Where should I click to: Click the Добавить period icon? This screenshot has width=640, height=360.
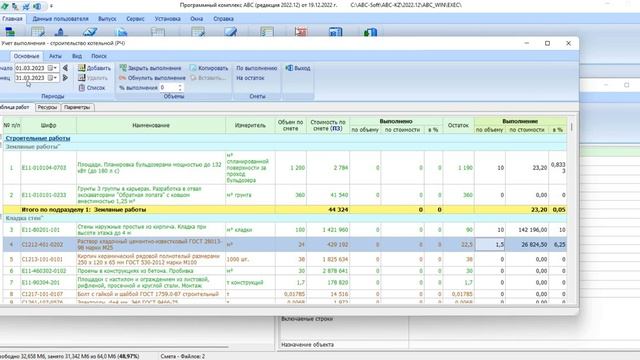coord(82,68)
